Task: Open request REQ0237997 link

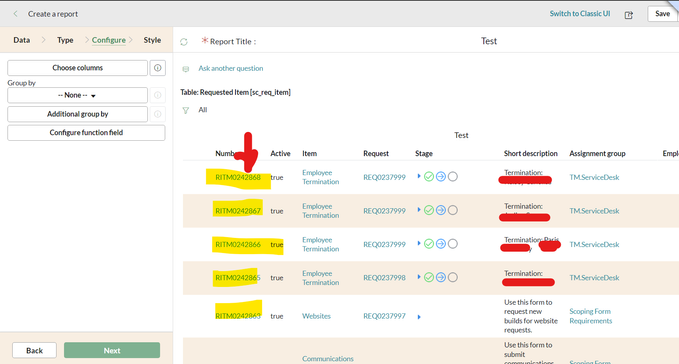Action: click(385, 316)
